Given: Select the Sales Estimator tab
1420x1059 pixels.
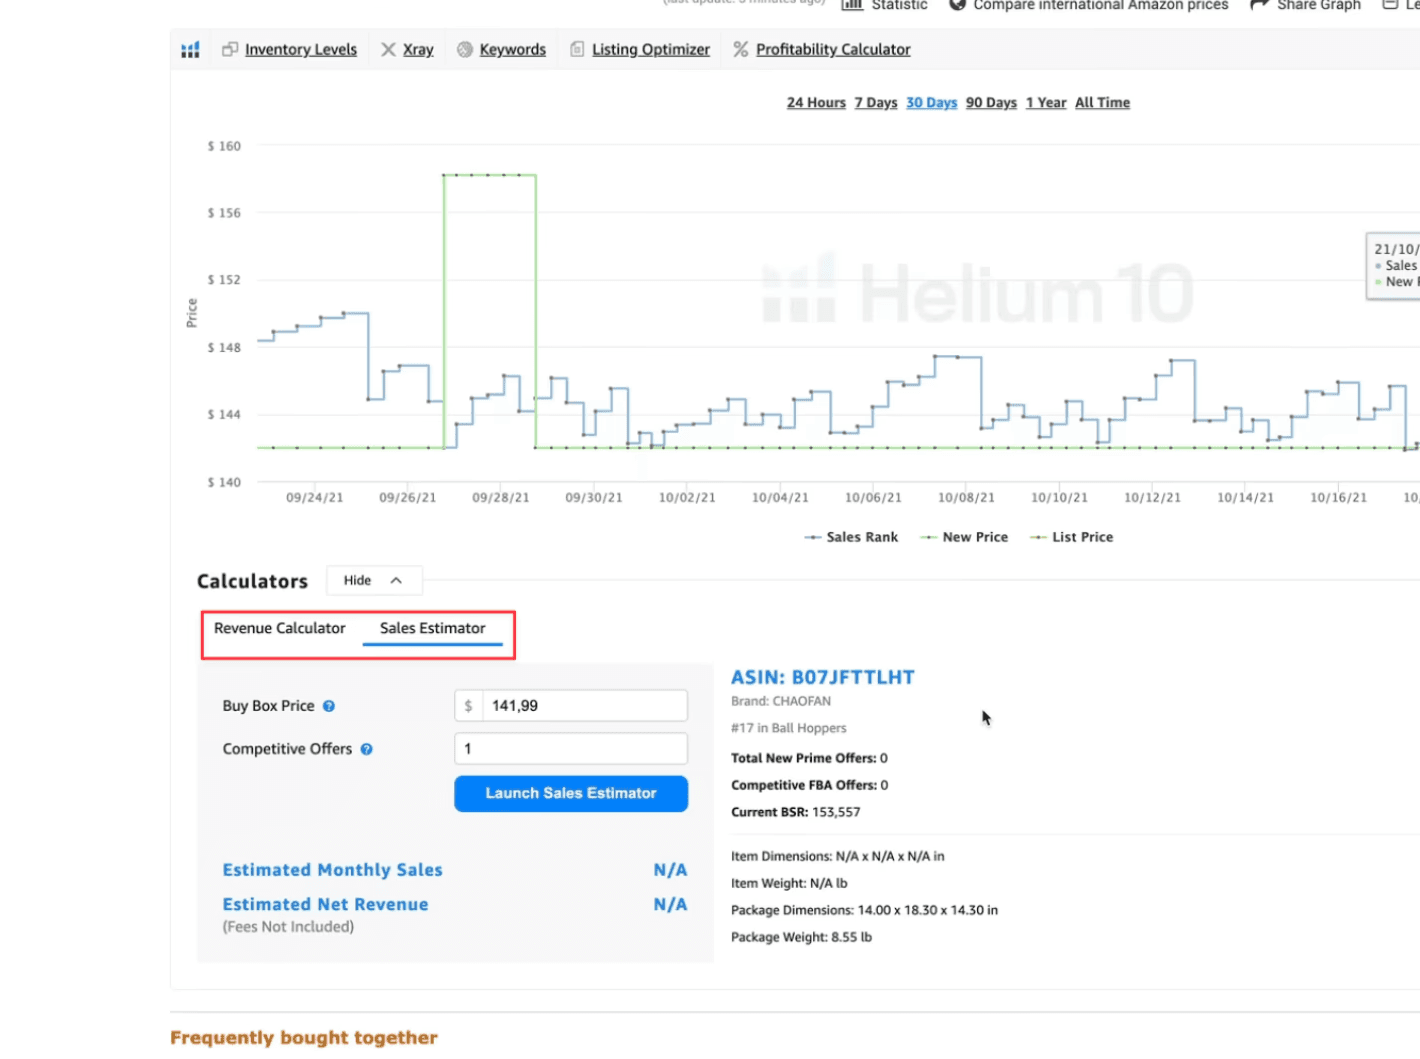Looking at the screenshot, I should [432, 628].
